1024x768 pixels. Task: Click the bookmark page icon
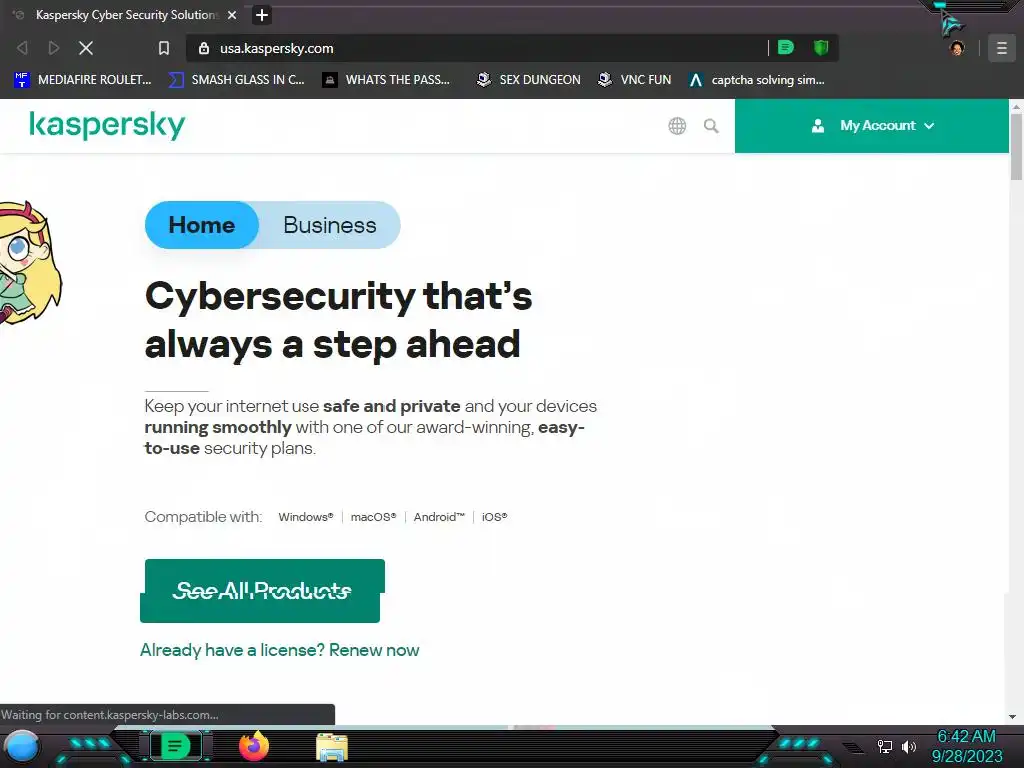[164, 48]
